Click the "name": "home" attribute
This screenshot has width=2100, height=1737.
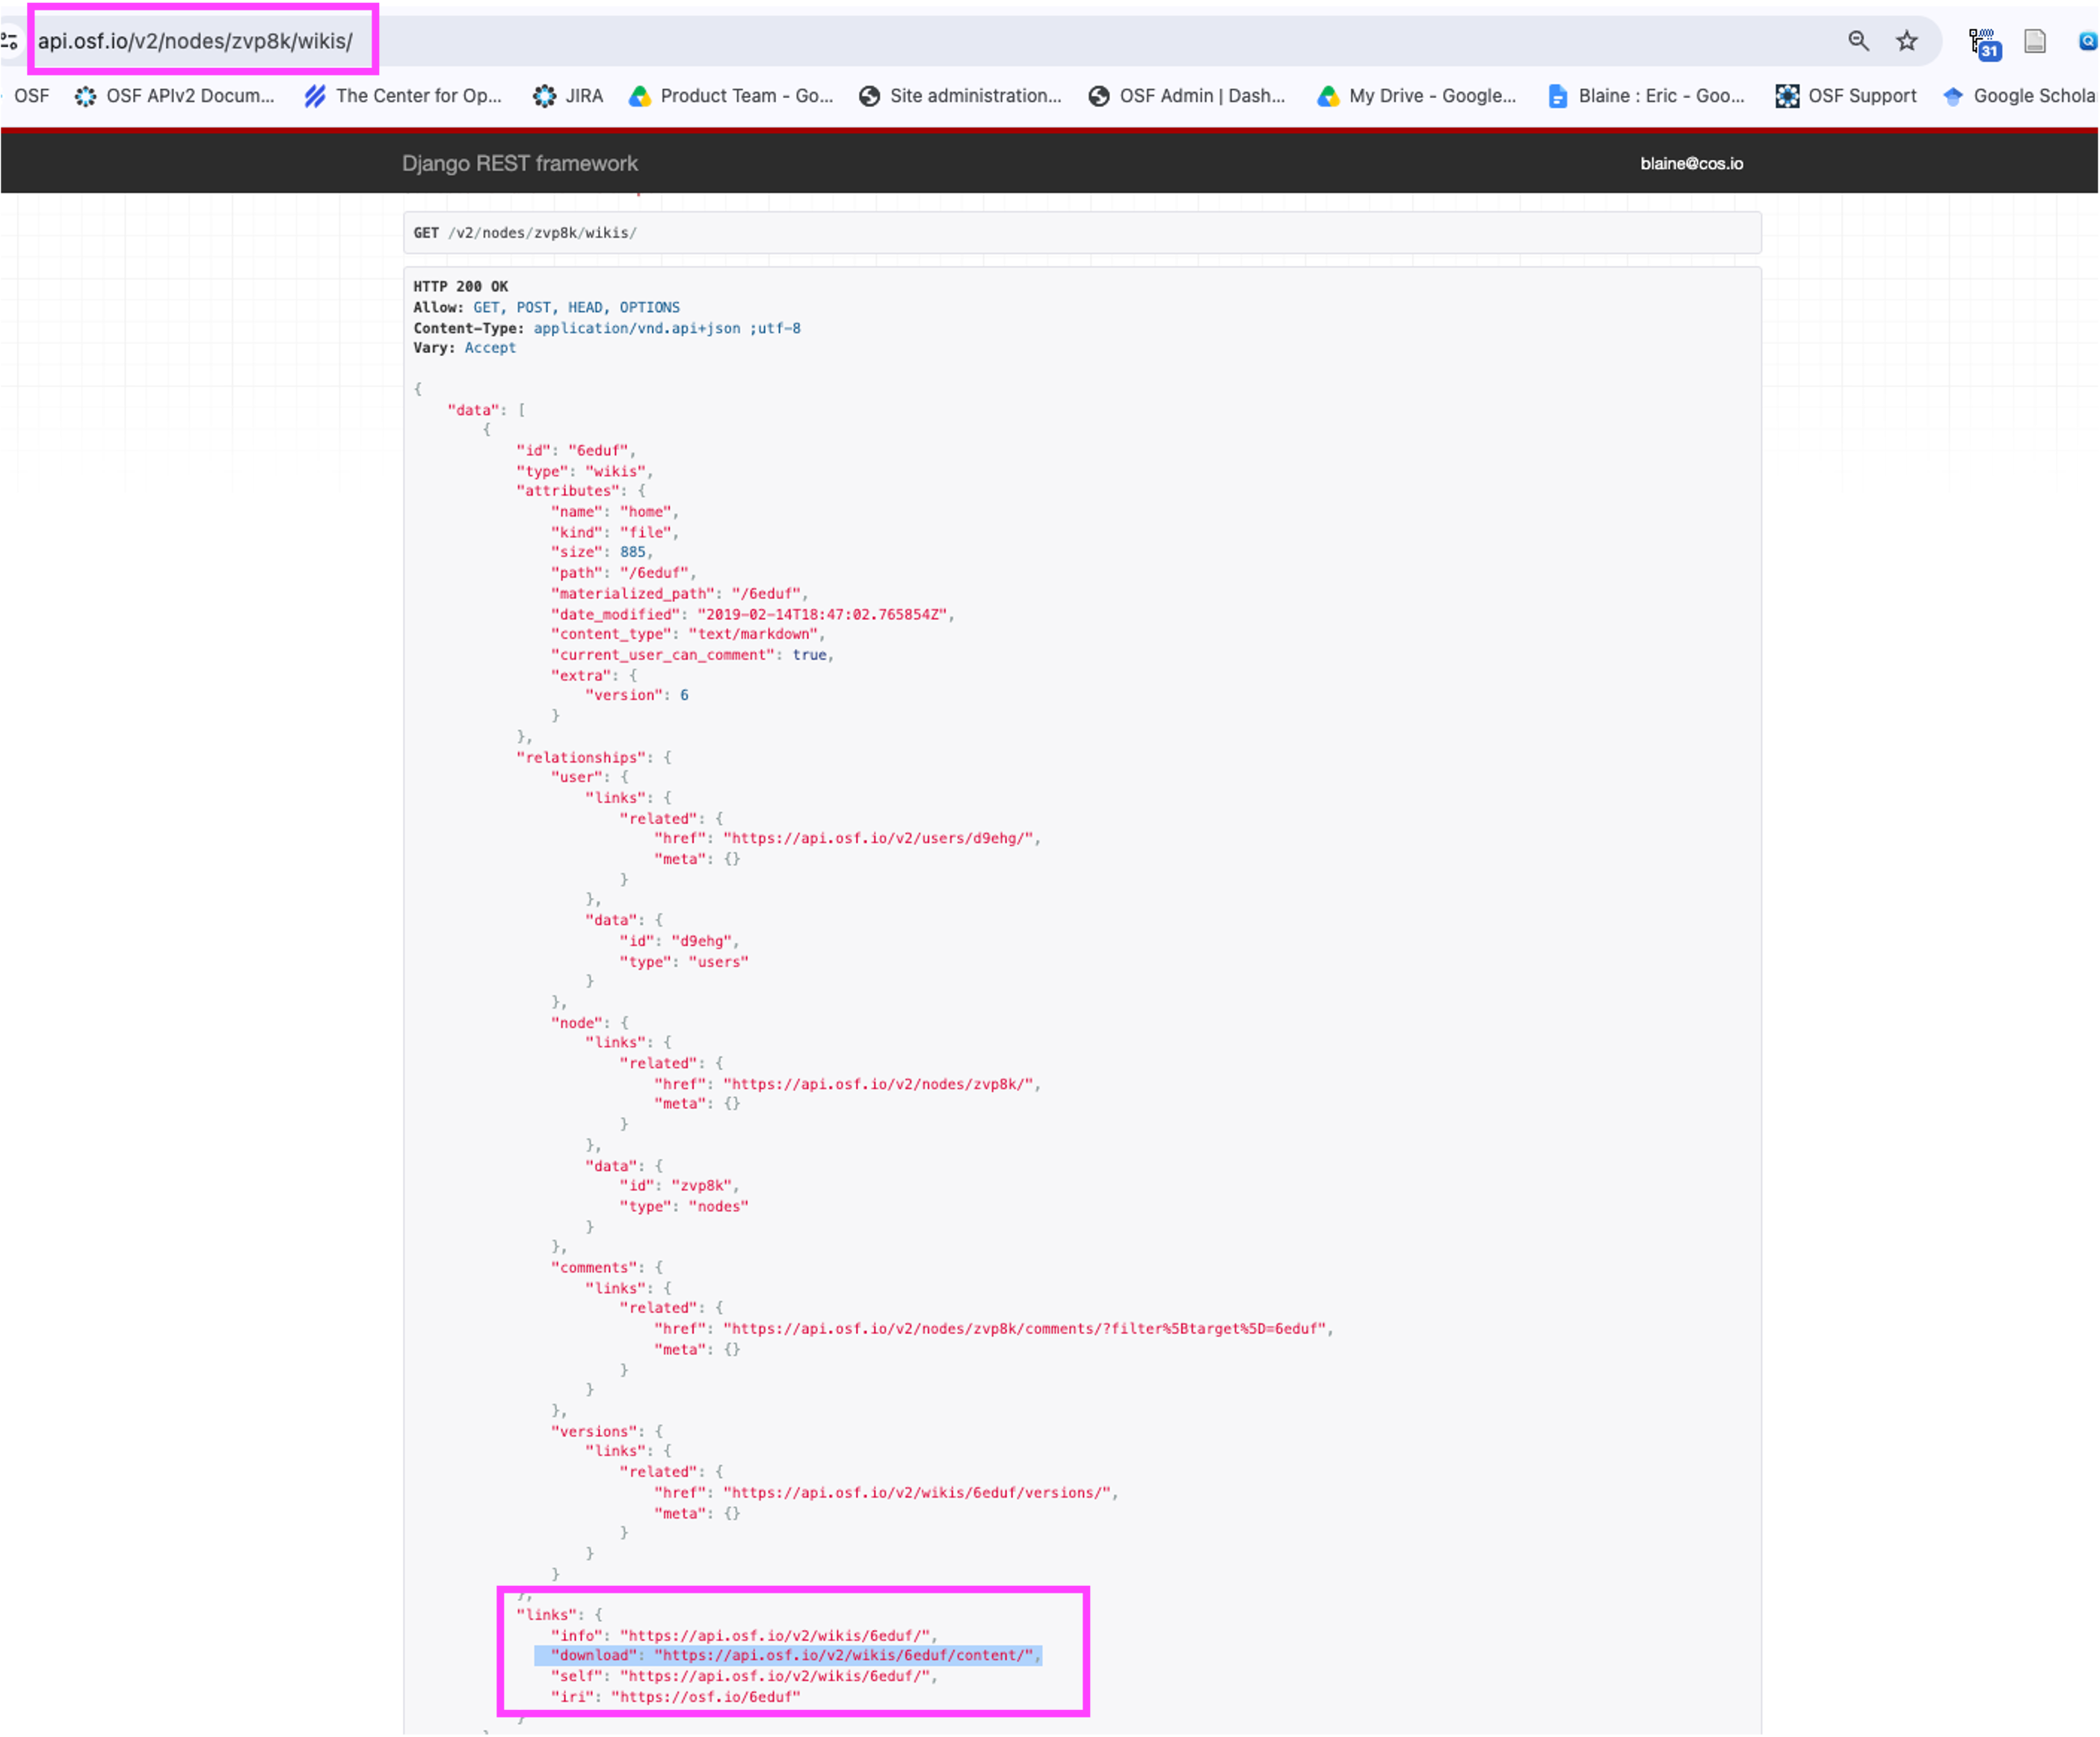pos(615,512)
